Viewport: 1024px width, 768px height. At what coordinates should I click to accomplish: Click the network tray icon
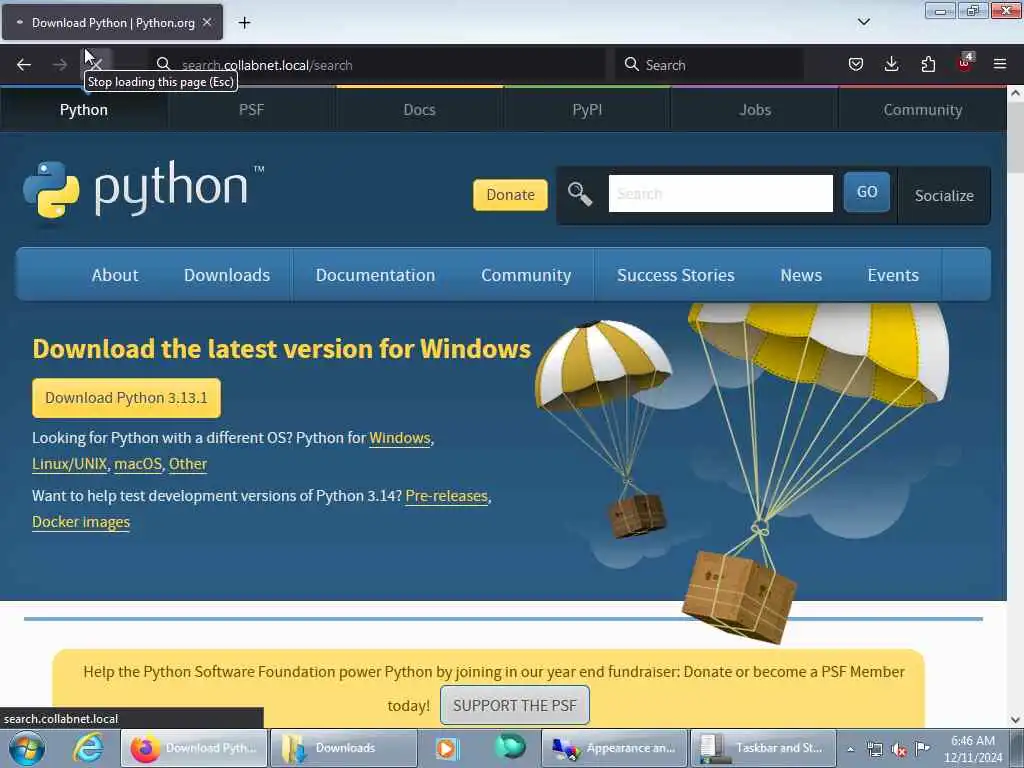click(874, 750)
